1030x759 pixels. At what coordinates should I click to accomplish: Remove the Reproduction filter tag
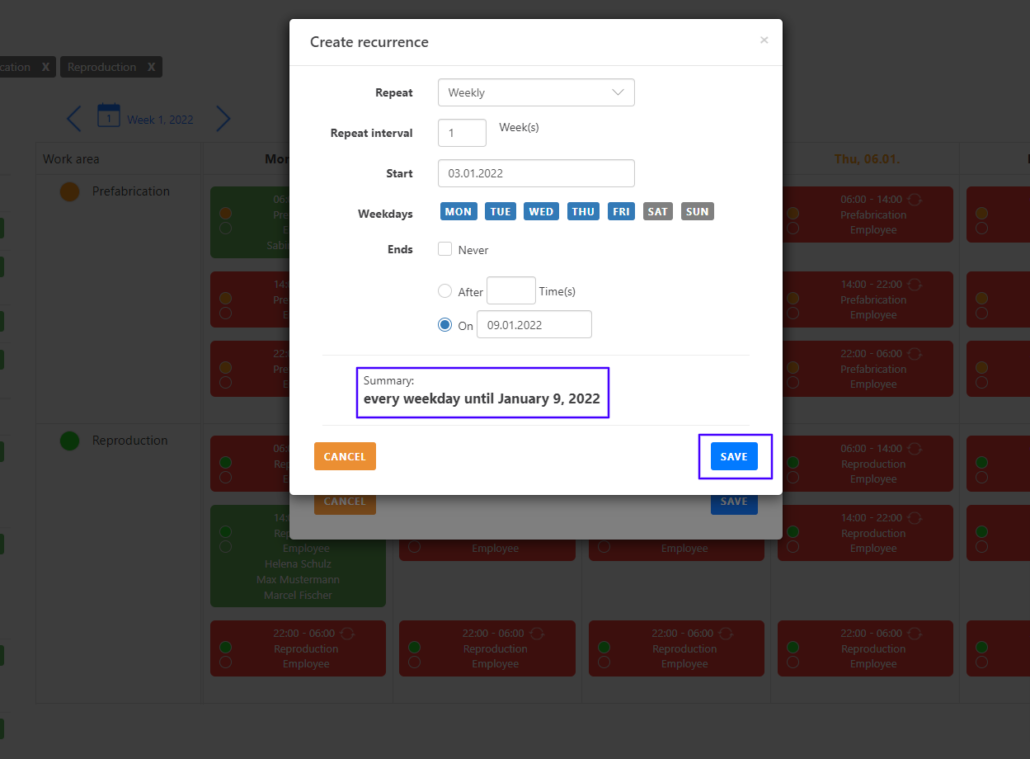(151, 67)
